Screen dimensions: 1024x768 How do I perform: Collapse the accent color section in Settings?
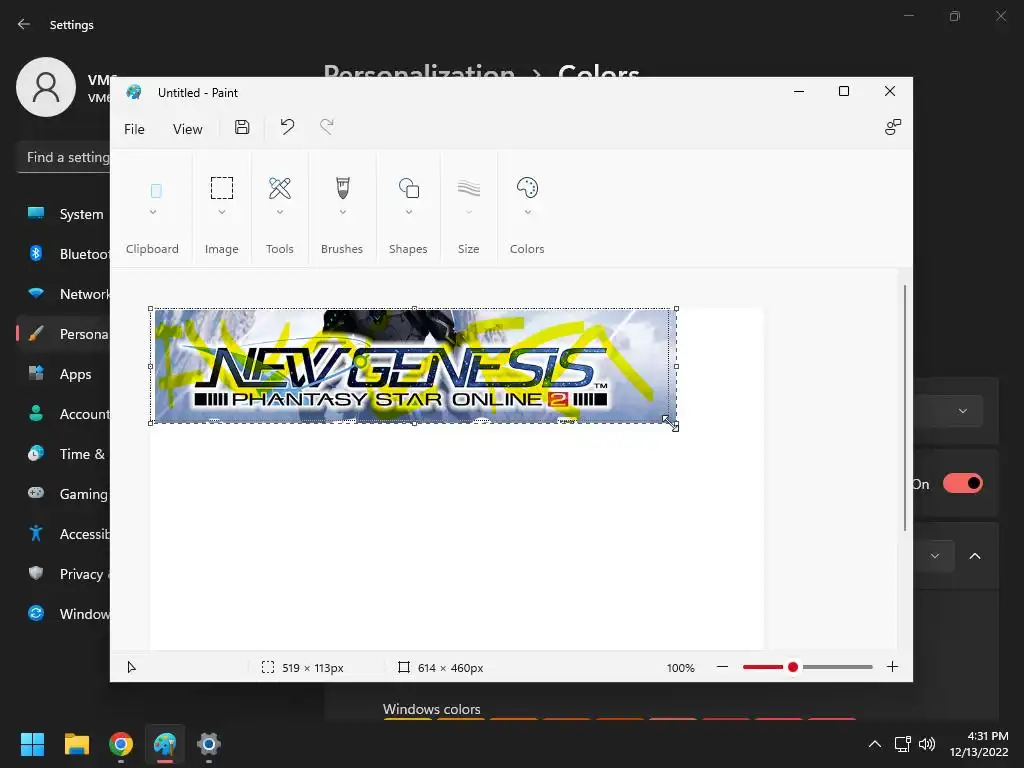click(975, 556)
